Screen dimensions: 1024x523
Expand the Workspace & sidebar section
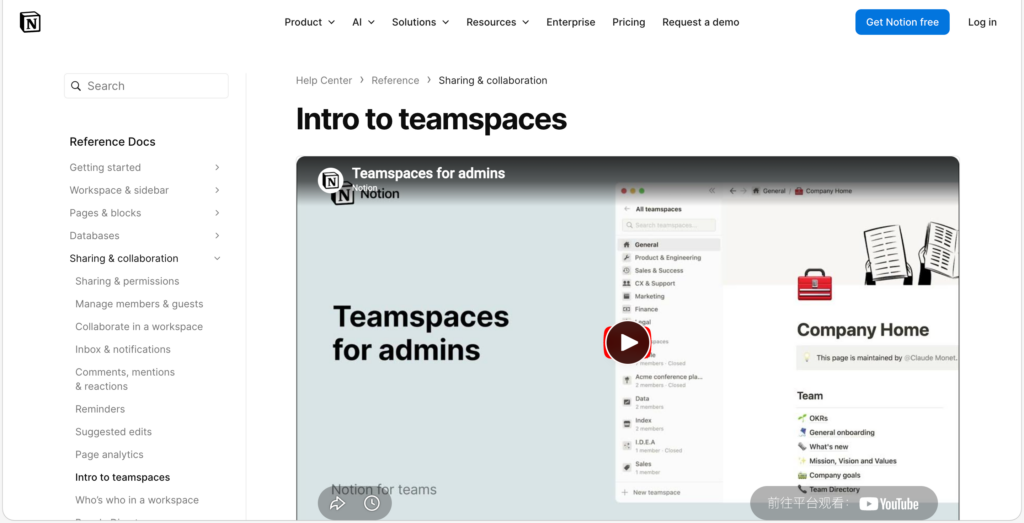[x=217, y=190]
